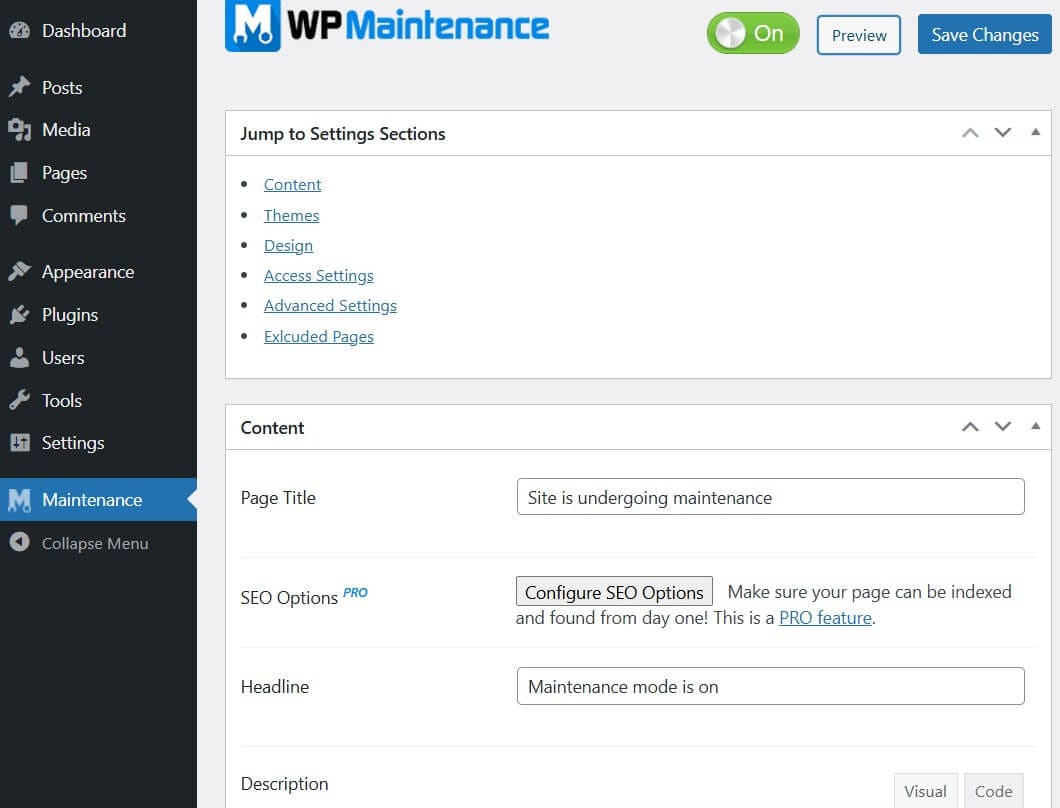Image resolution: width=1060 pixels, height=808 pixels.
Task: Click the Pages icon in sidebar
Action: click(x=19, y=172)
